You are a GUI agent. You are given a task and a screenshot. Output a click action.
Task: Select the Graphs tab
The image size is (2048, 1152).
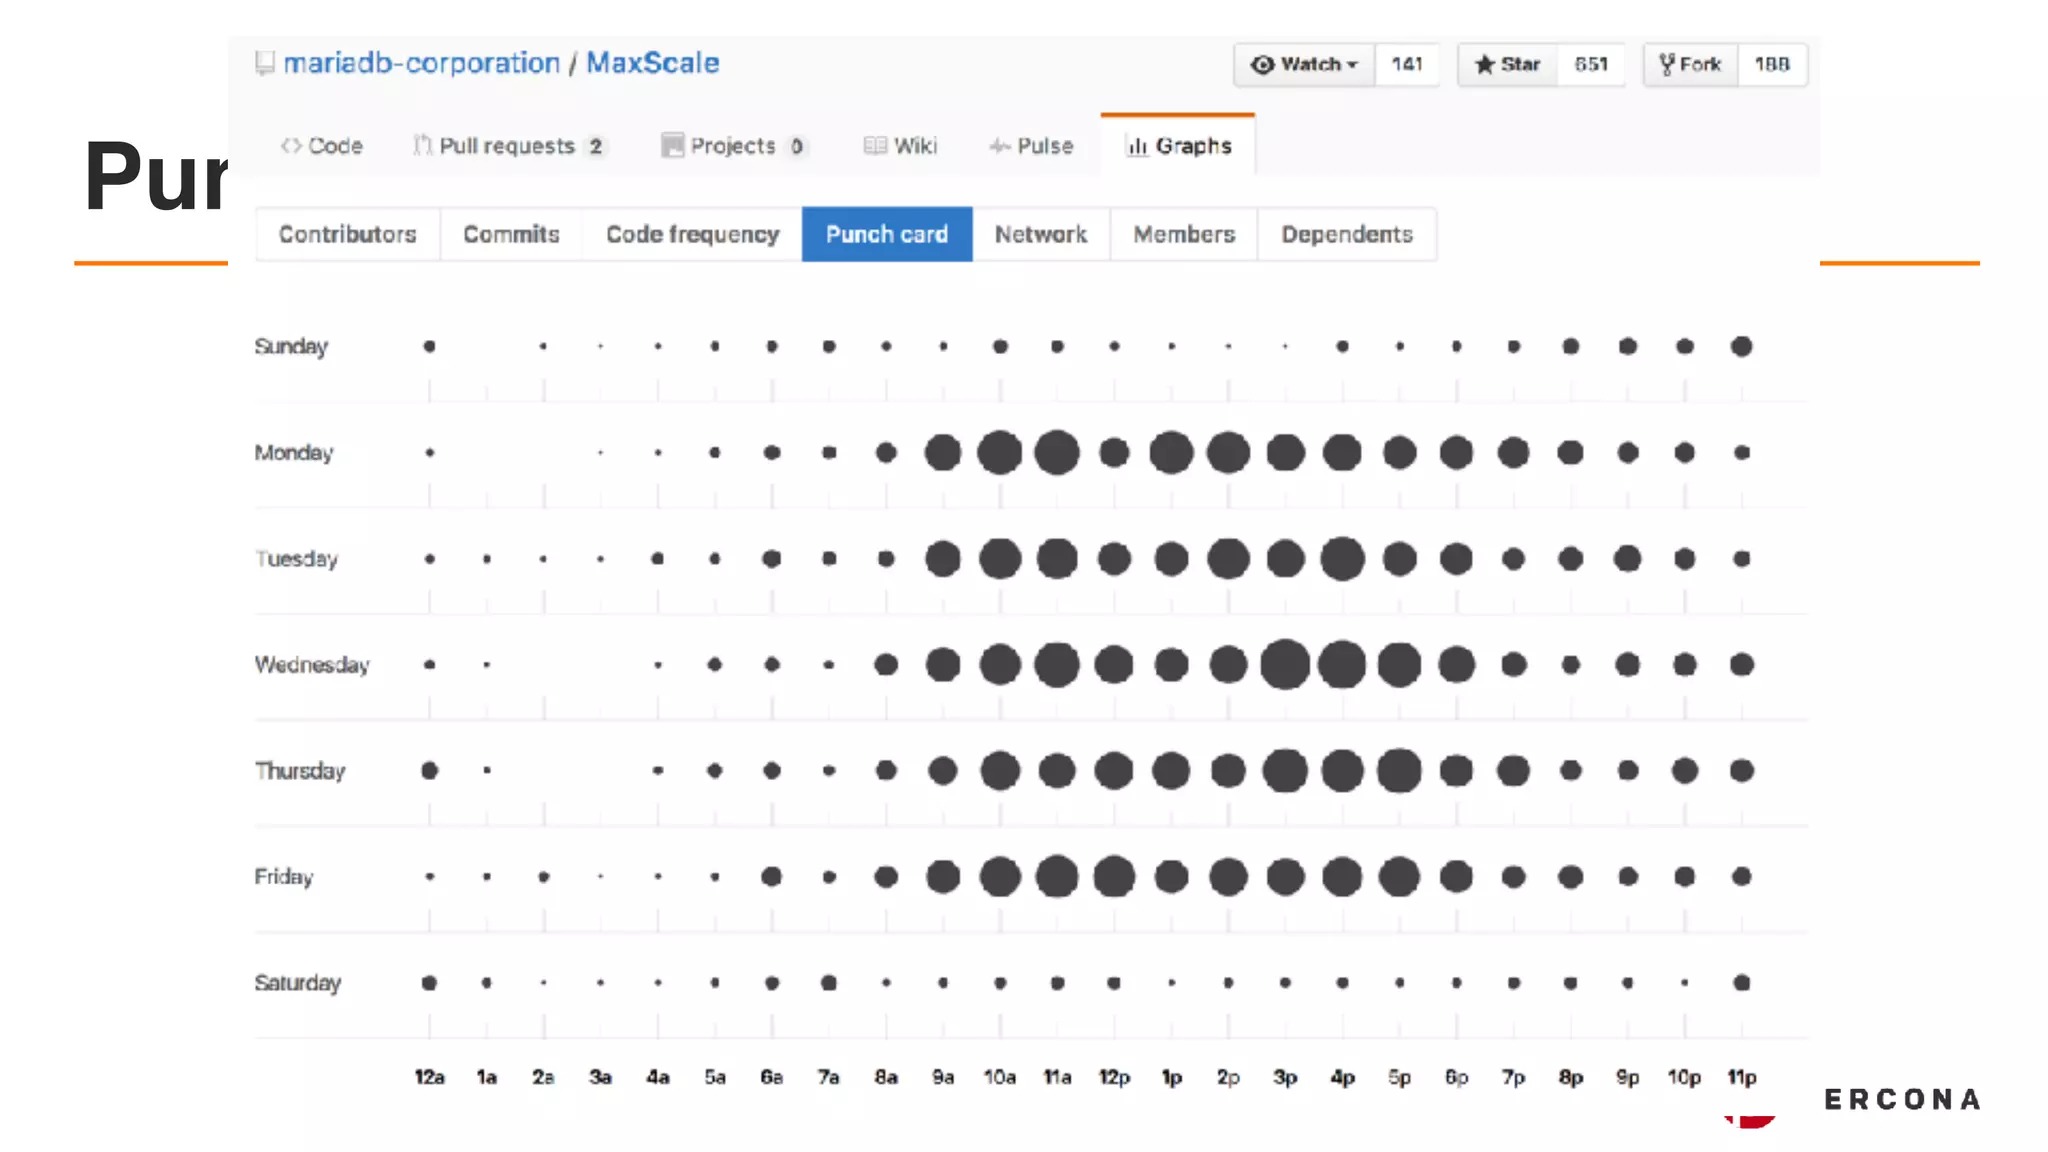tap(1178, 146)
